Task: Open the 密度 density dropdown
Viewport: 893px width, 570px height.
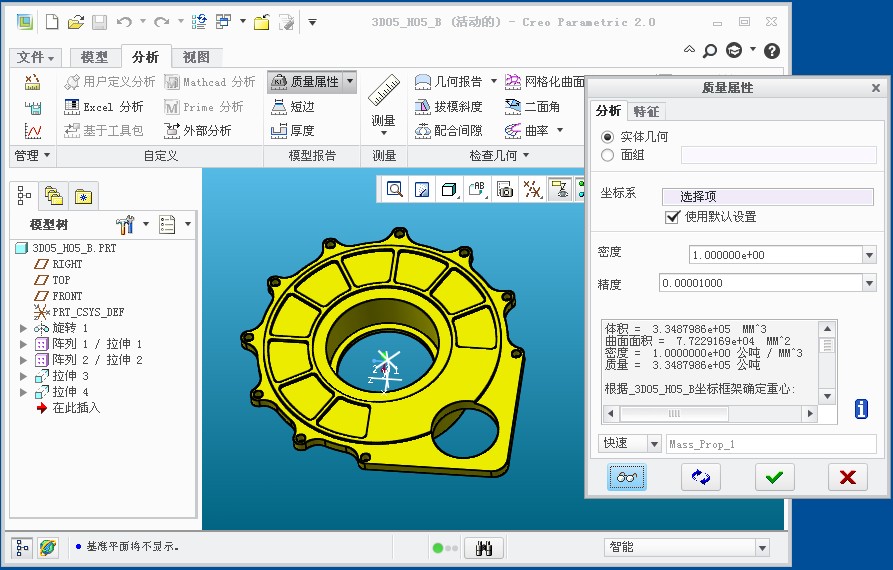Action: [x=868, y=255]
